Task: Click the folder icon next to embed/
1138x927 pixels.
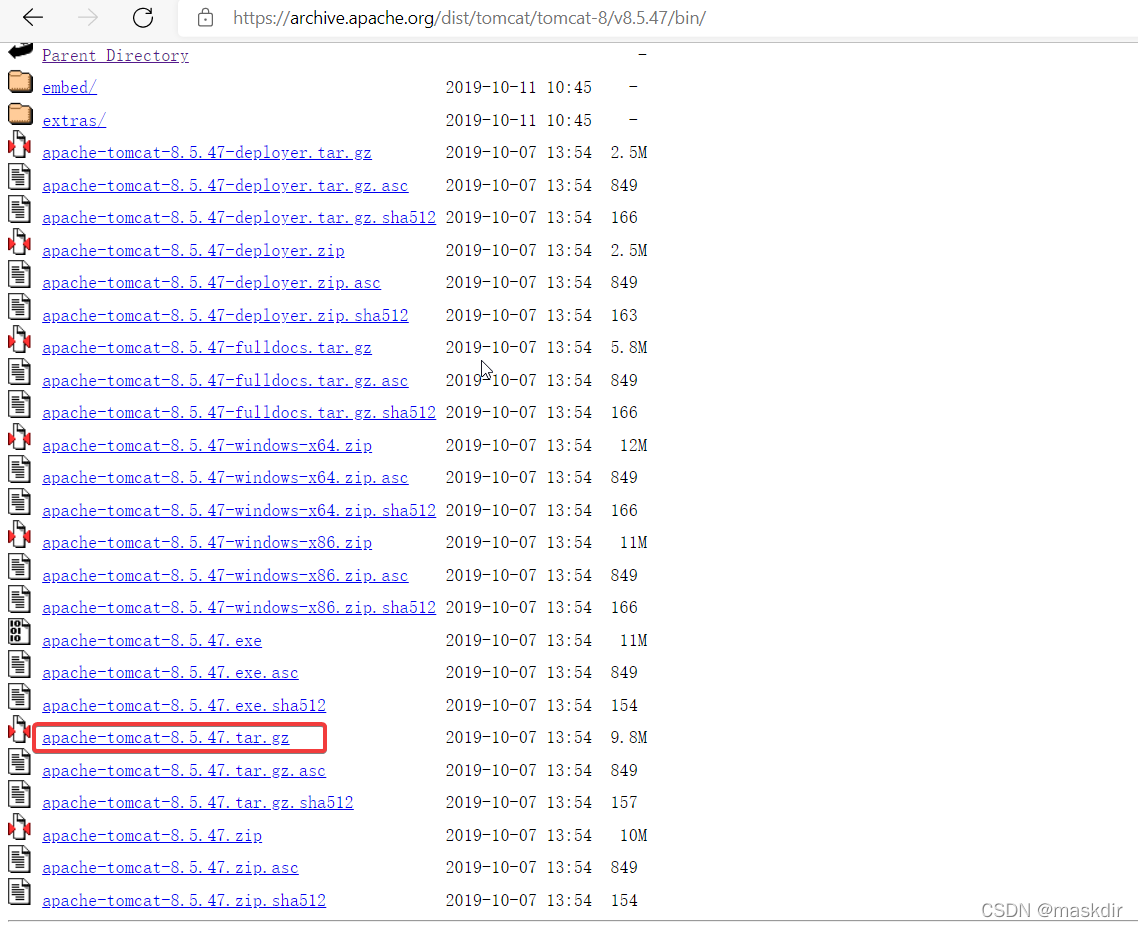Action: 20,83
